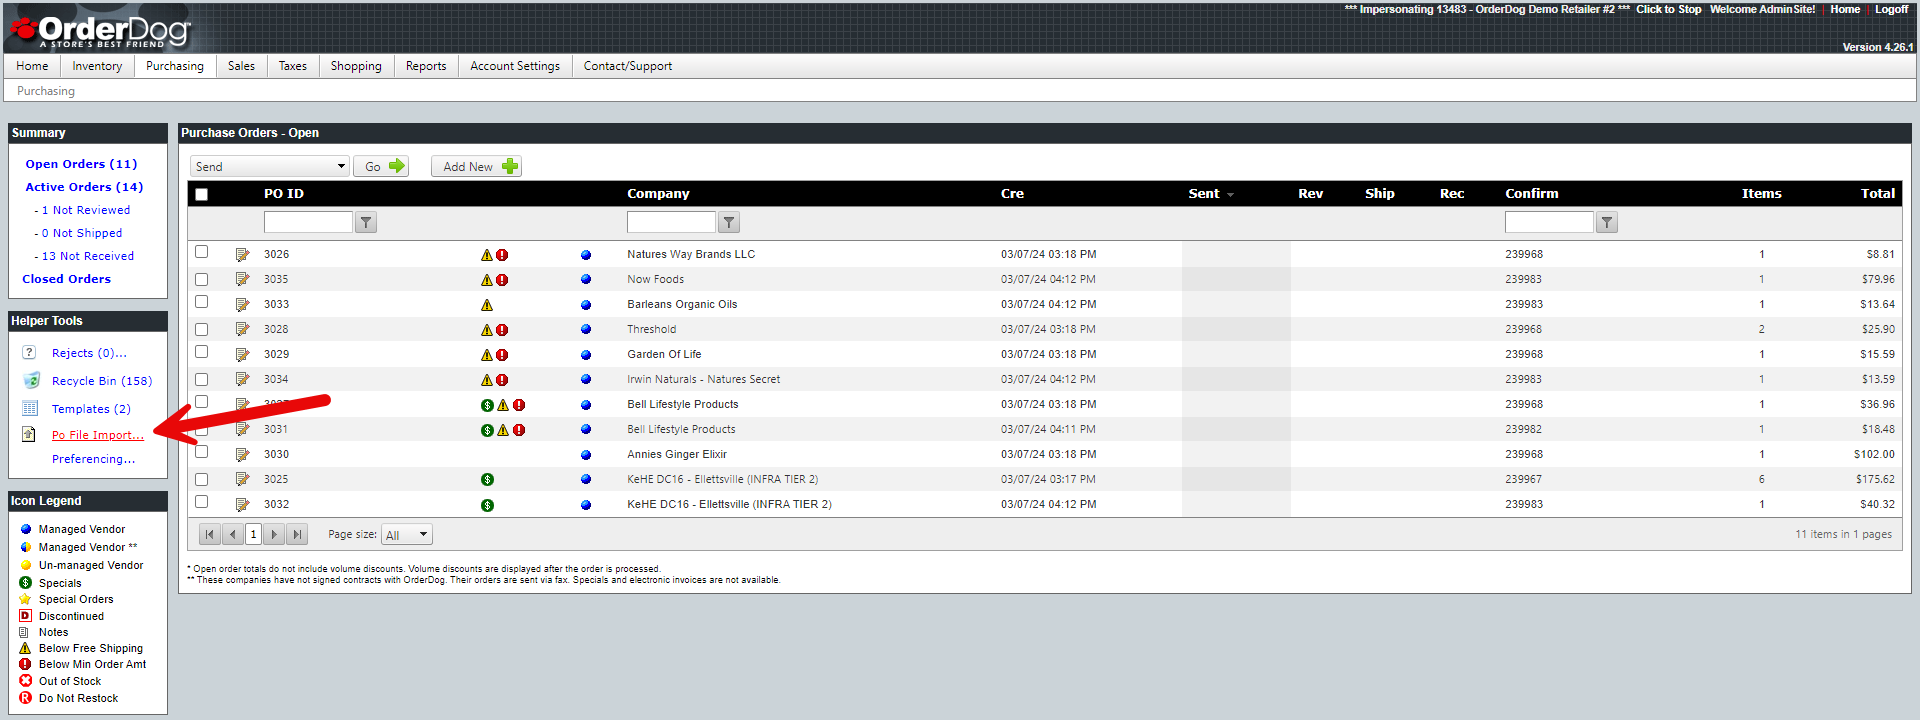Open Open Orders (11) link
This screenshot has height=720, width=1920.
81,164
